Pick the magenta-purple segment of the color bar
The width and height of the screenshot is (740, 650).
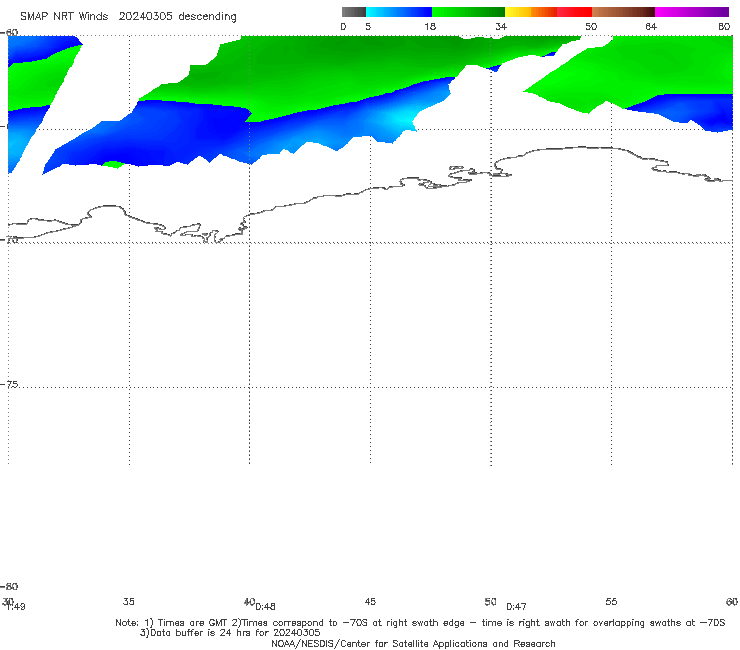[692, 12]
